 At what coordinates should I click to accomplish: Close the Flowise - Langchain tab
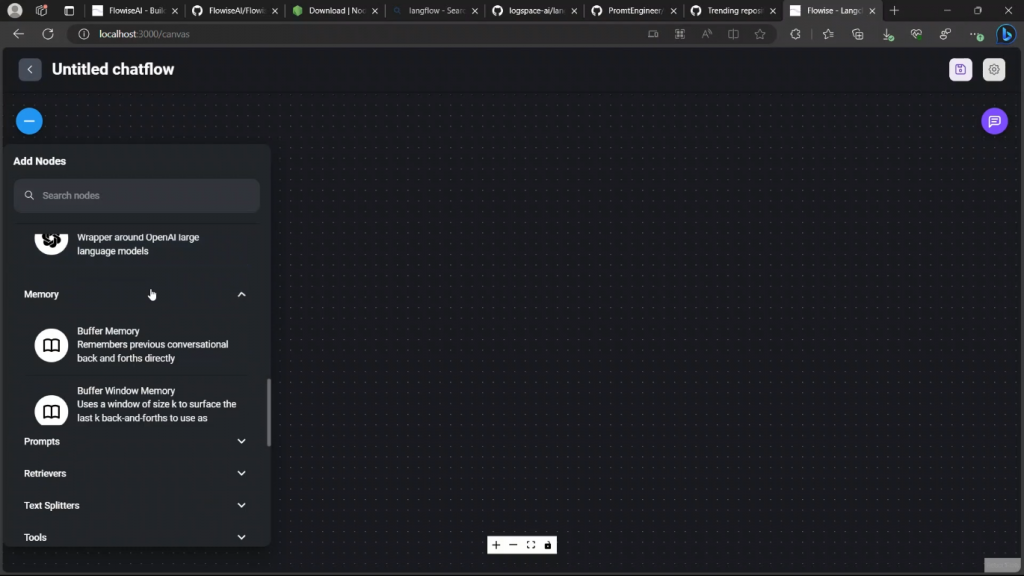click(872, 10)
